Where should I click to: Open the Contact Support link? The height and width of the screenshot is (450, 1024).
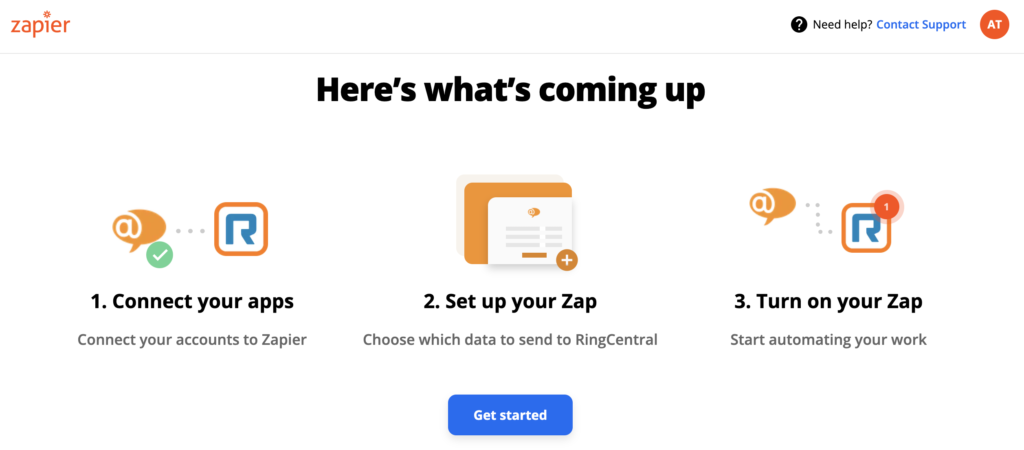pyautogui.click(x=921, y=25)
